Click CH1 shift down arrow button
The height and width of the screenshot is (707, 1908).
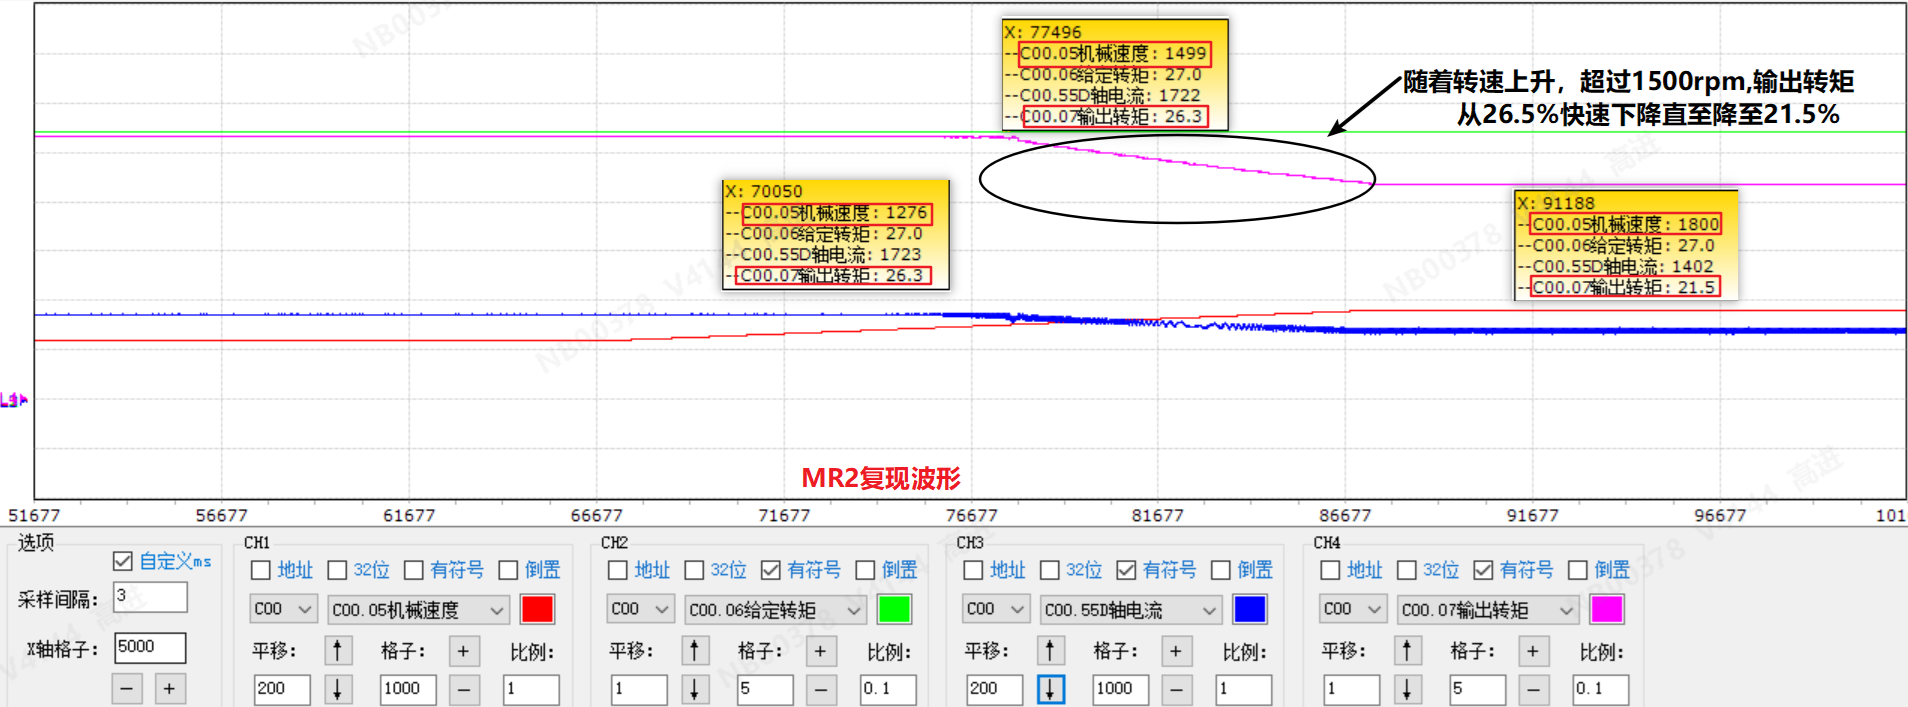pyautogui.click(x=338, y=689)
